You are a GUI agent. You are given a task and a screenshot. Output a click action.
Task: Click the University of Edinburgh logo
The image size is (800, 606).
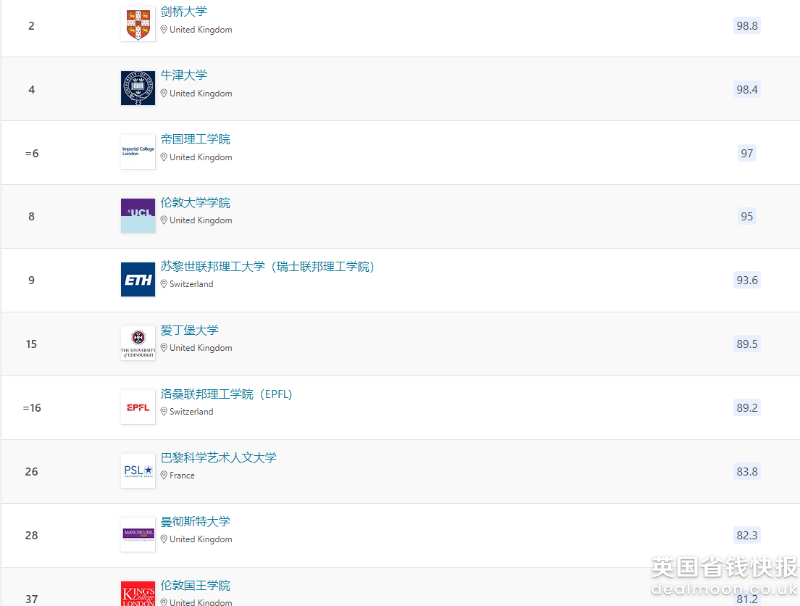138,343
